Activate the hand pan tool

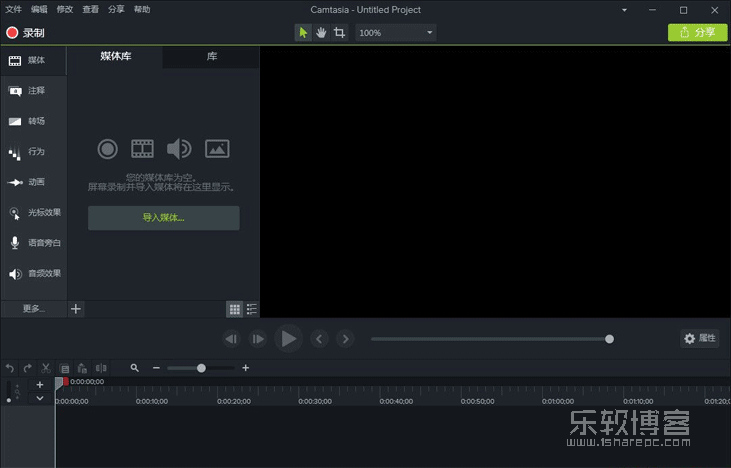pyautogui.click(x=321, y=33)
